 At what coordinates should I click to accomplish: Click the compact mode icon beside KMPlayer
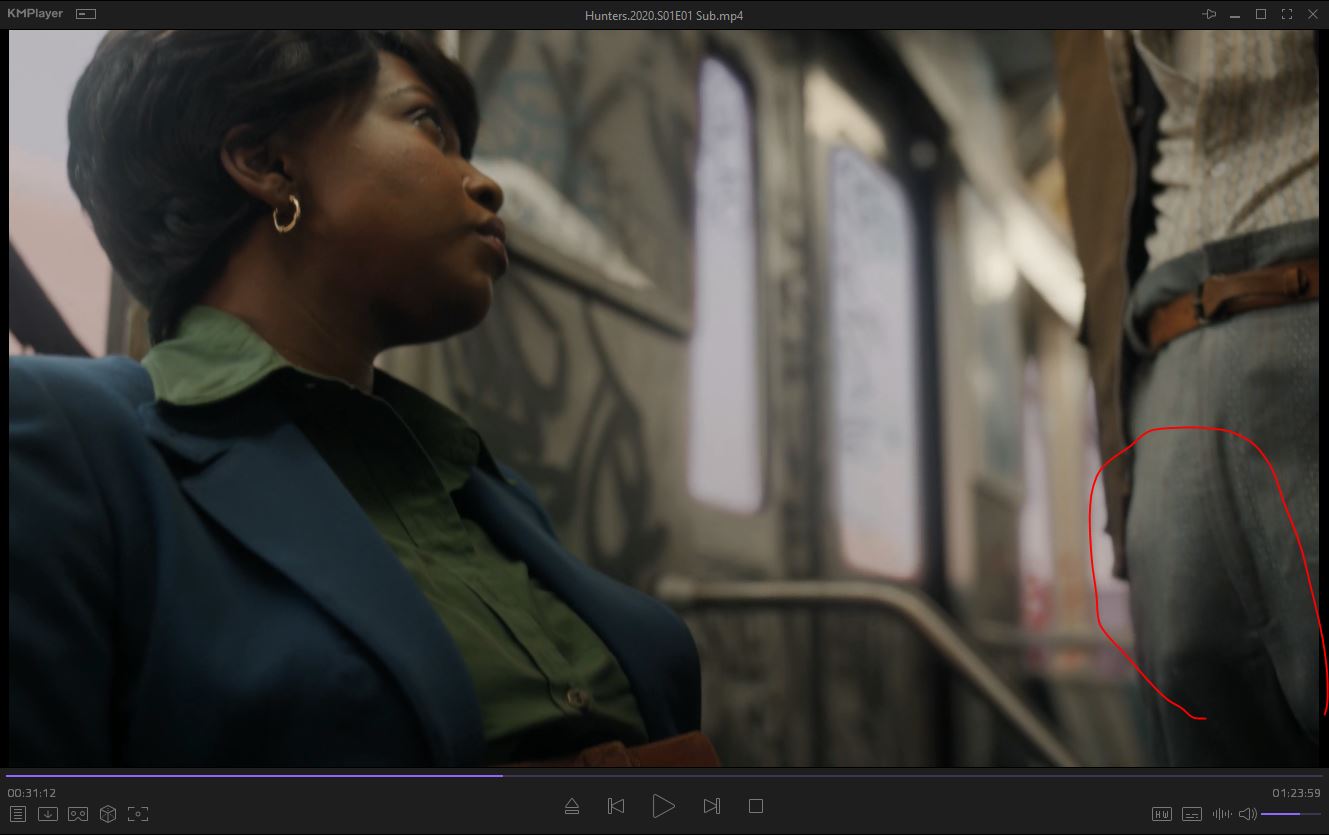tap(86, 14)
